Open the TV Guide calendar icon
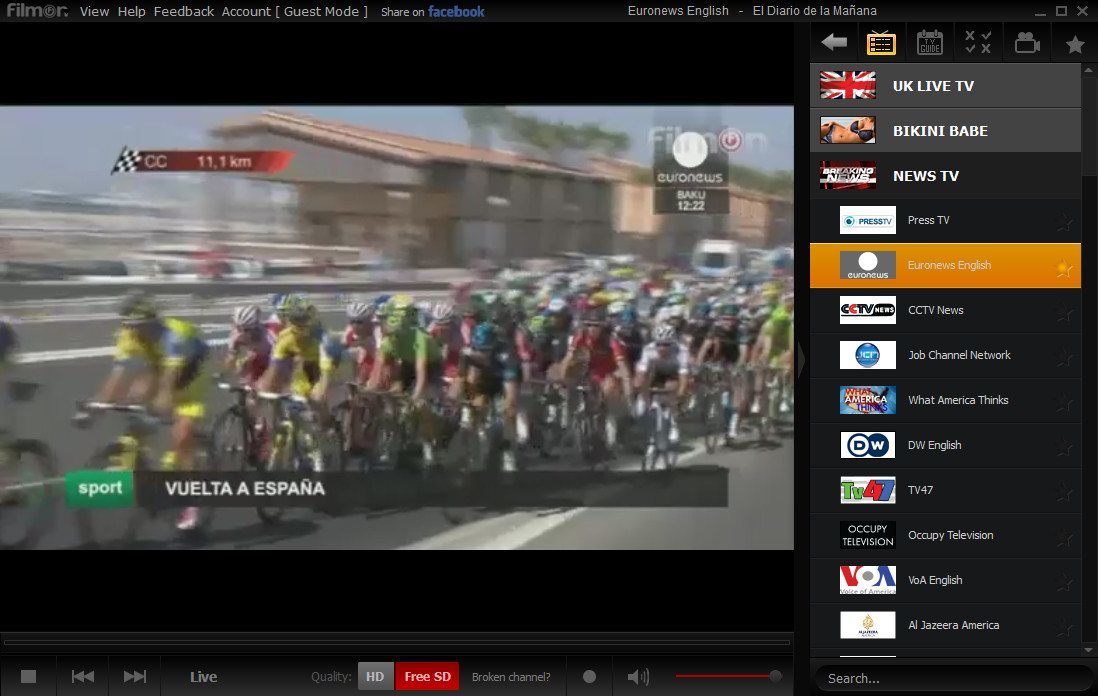 pyautogui.click(x=929, y=43)
